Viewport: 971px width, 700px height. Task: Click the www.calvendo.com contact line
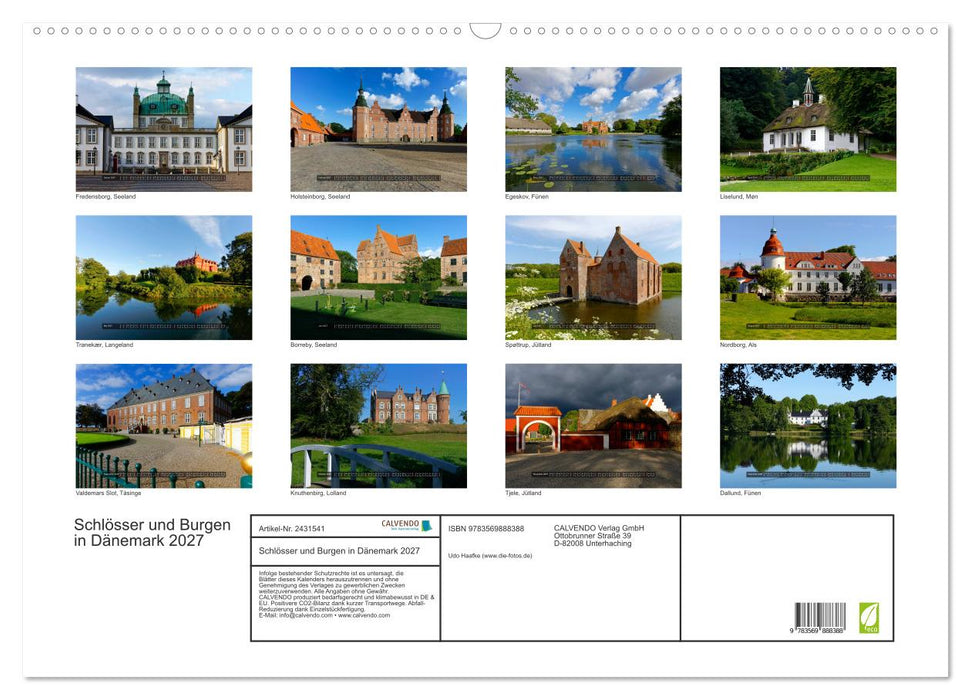pyautogui.click(x=324, y=615)
